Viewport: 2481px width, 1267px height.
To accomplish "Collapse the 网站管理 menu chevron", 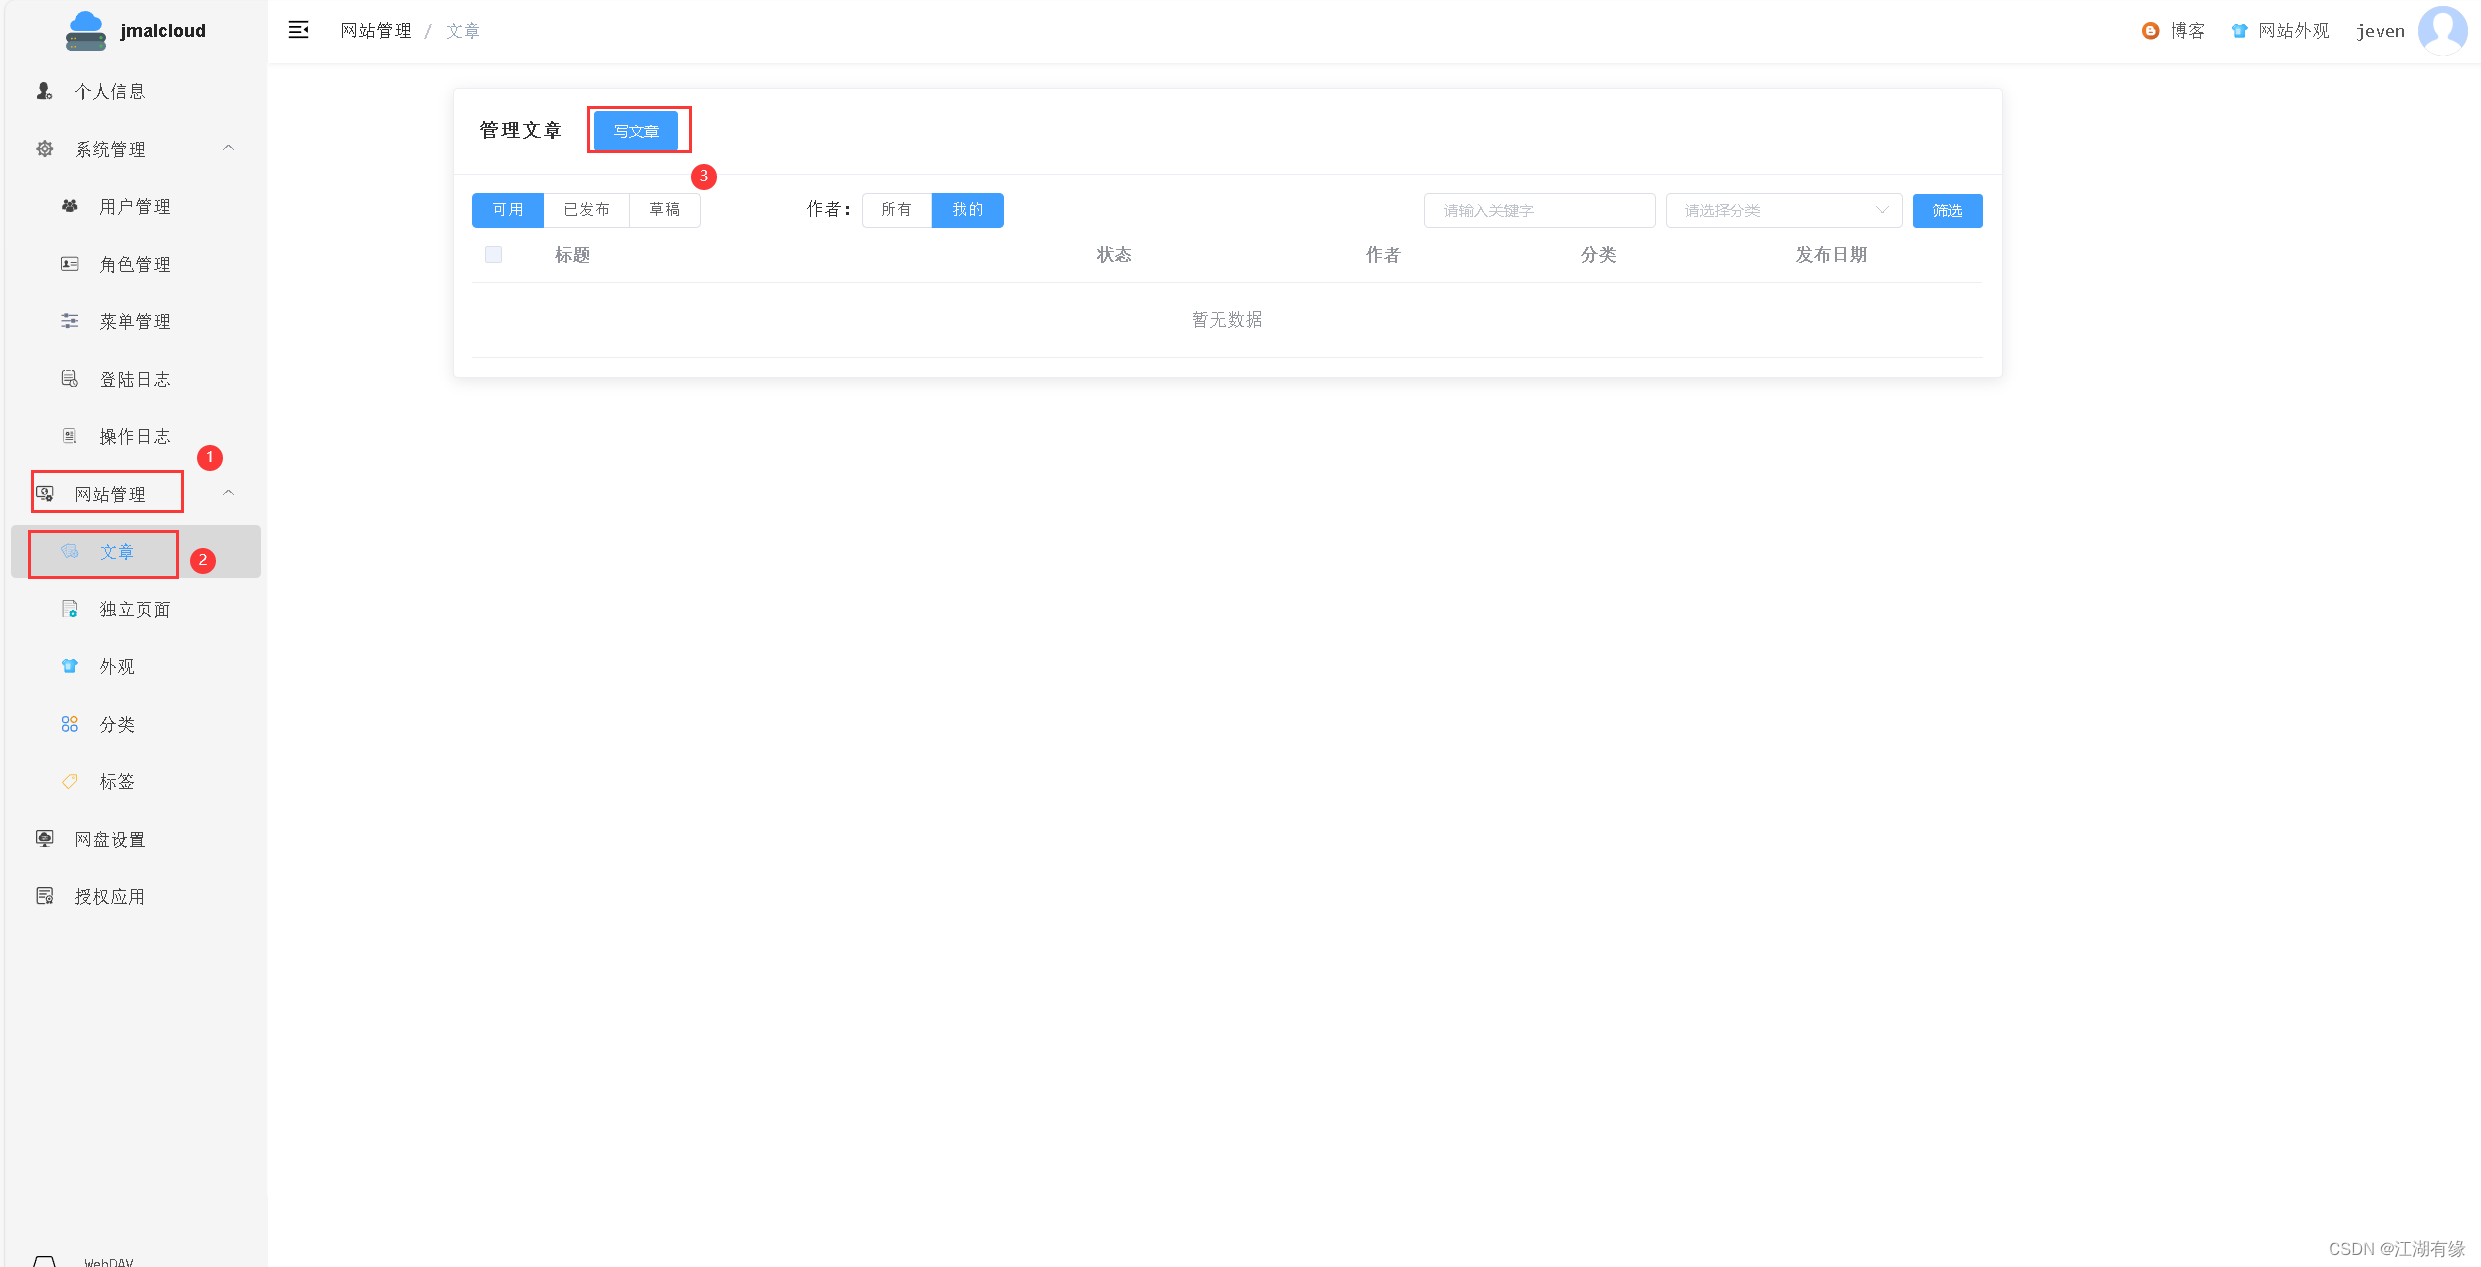I will [228, 493].
